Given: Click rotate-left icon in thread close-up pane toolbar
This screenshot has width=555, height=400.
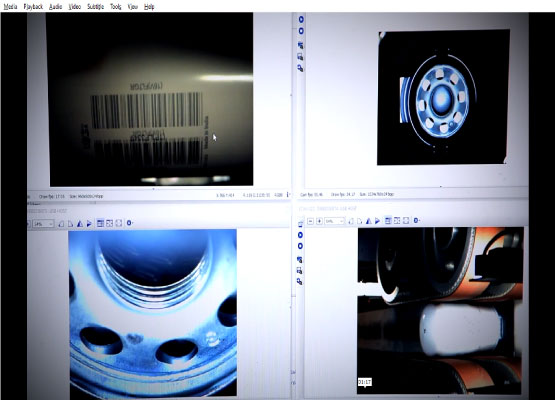Looking at the screenshot, I should [61, 224].
